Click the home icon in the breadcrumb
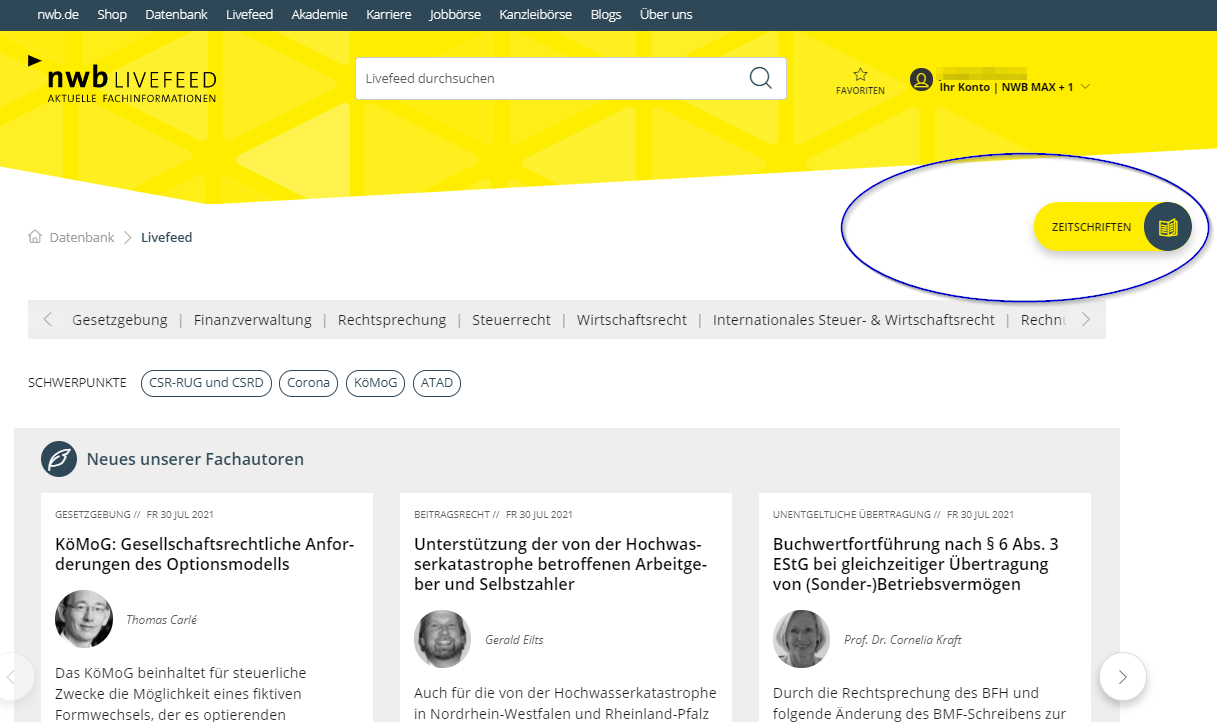 (x=35, y=237)
